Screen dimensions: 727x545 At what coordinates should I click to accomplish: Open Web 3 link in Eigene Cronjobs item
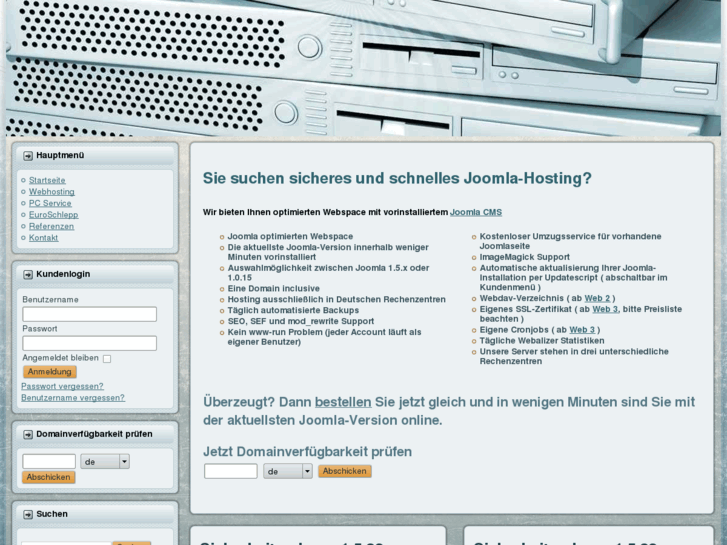(582, 330)
